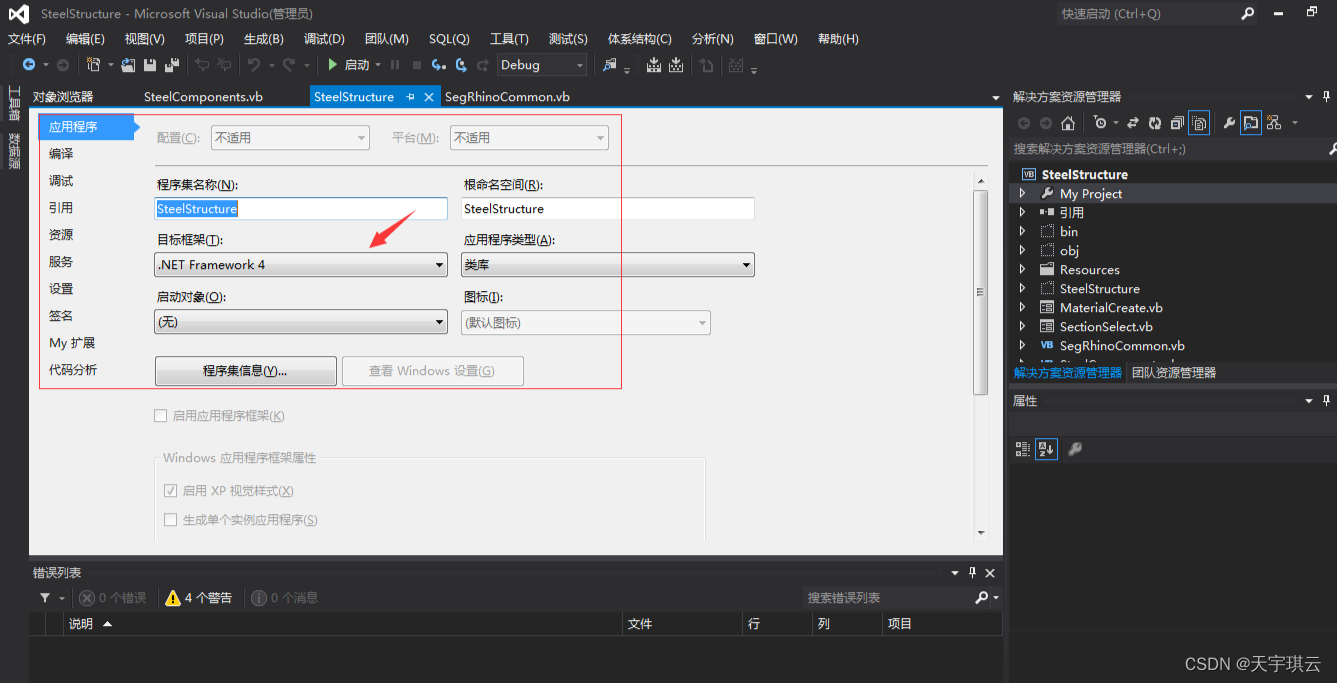Open the 目标框架 .NET Framework 4 dropdown
The width and height of the screenshot is (1337, 683).
(301, 265)
